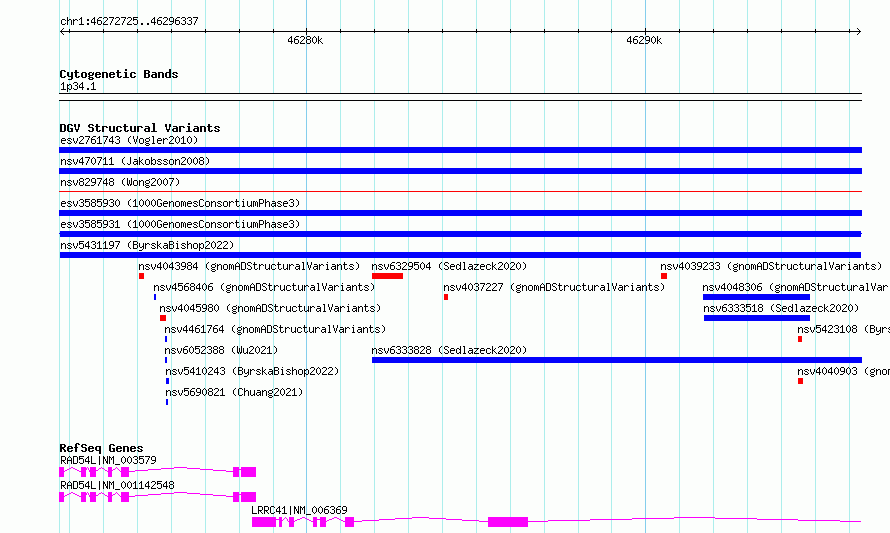Click the right scroll arrow on the ruler
This screenshot has width=890, height=533.
(x=858, y=32)
